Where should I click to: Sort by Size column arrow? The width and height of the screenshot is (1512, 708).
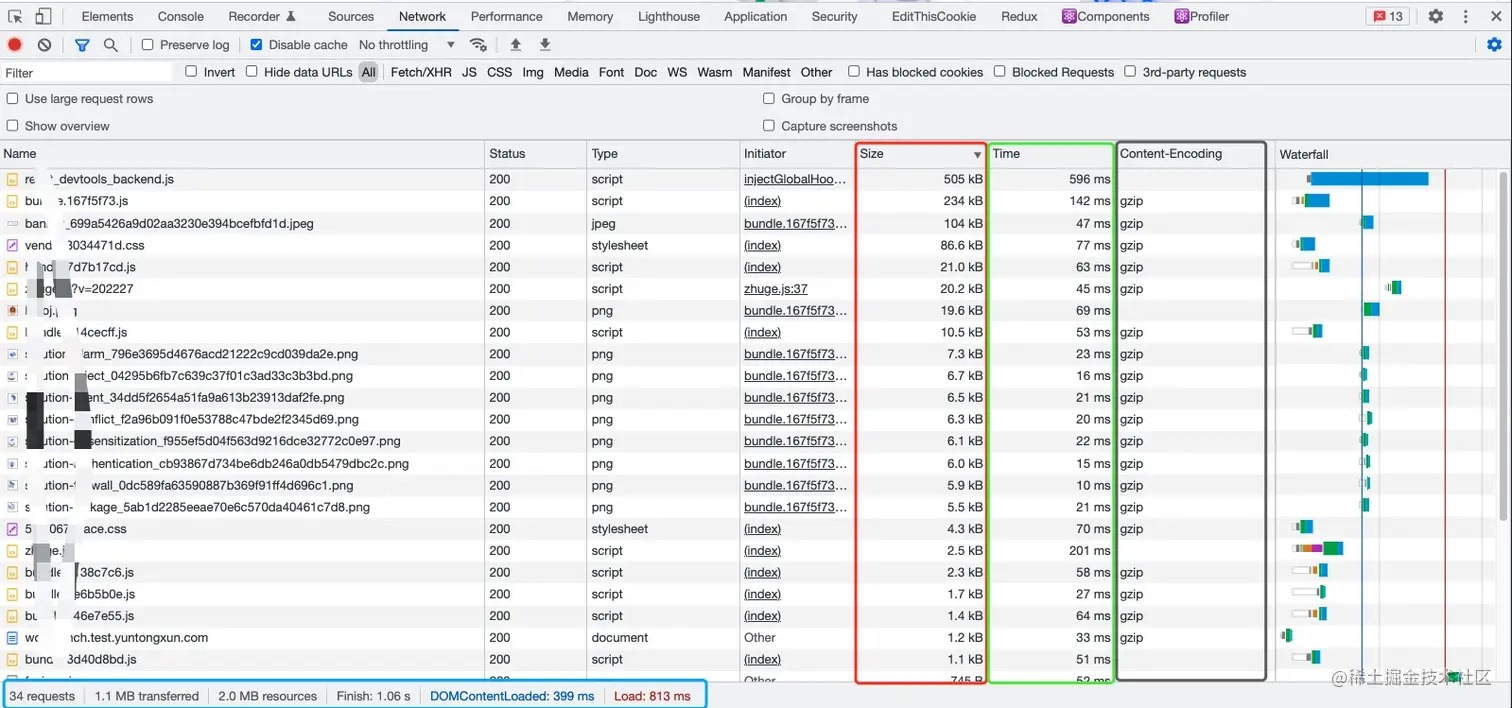pyautogui.click(x=977, y=155)
